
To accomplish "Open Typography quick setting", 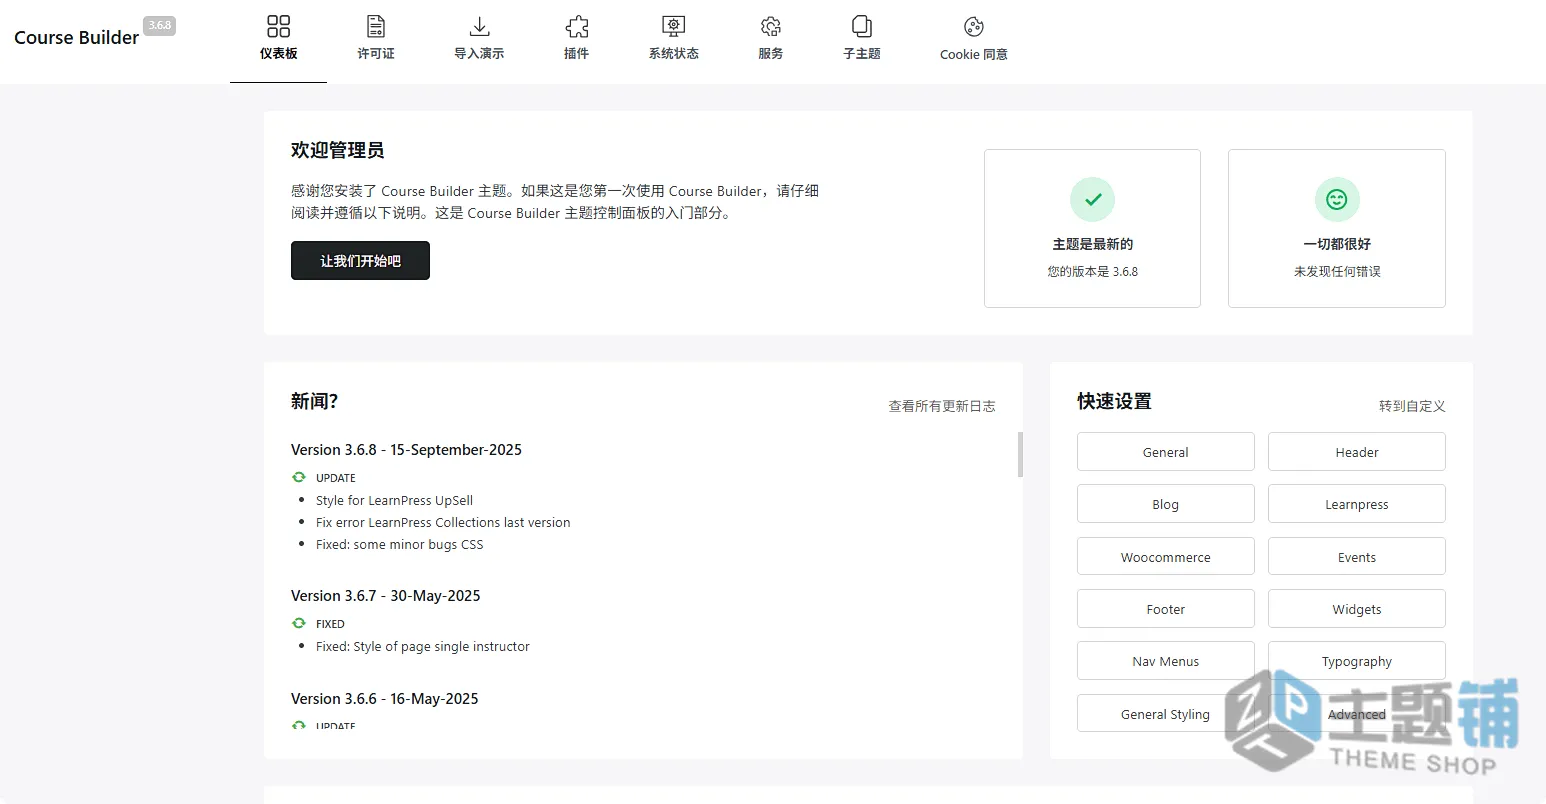I will point(1357,661).
